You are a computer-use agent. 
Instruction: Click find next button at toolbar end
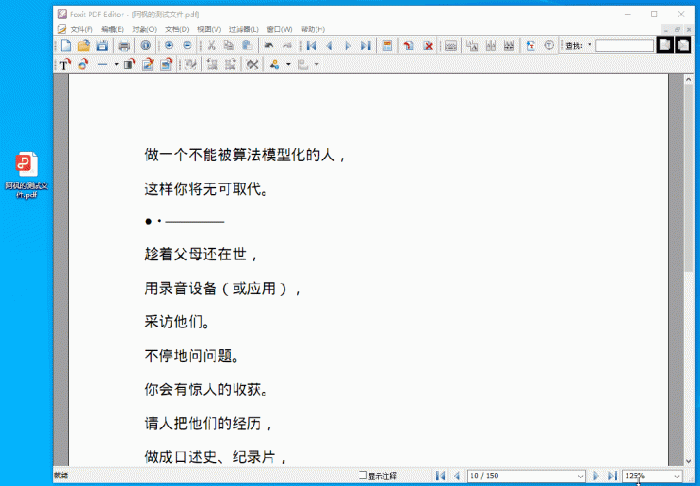click(x=683, y=45)
